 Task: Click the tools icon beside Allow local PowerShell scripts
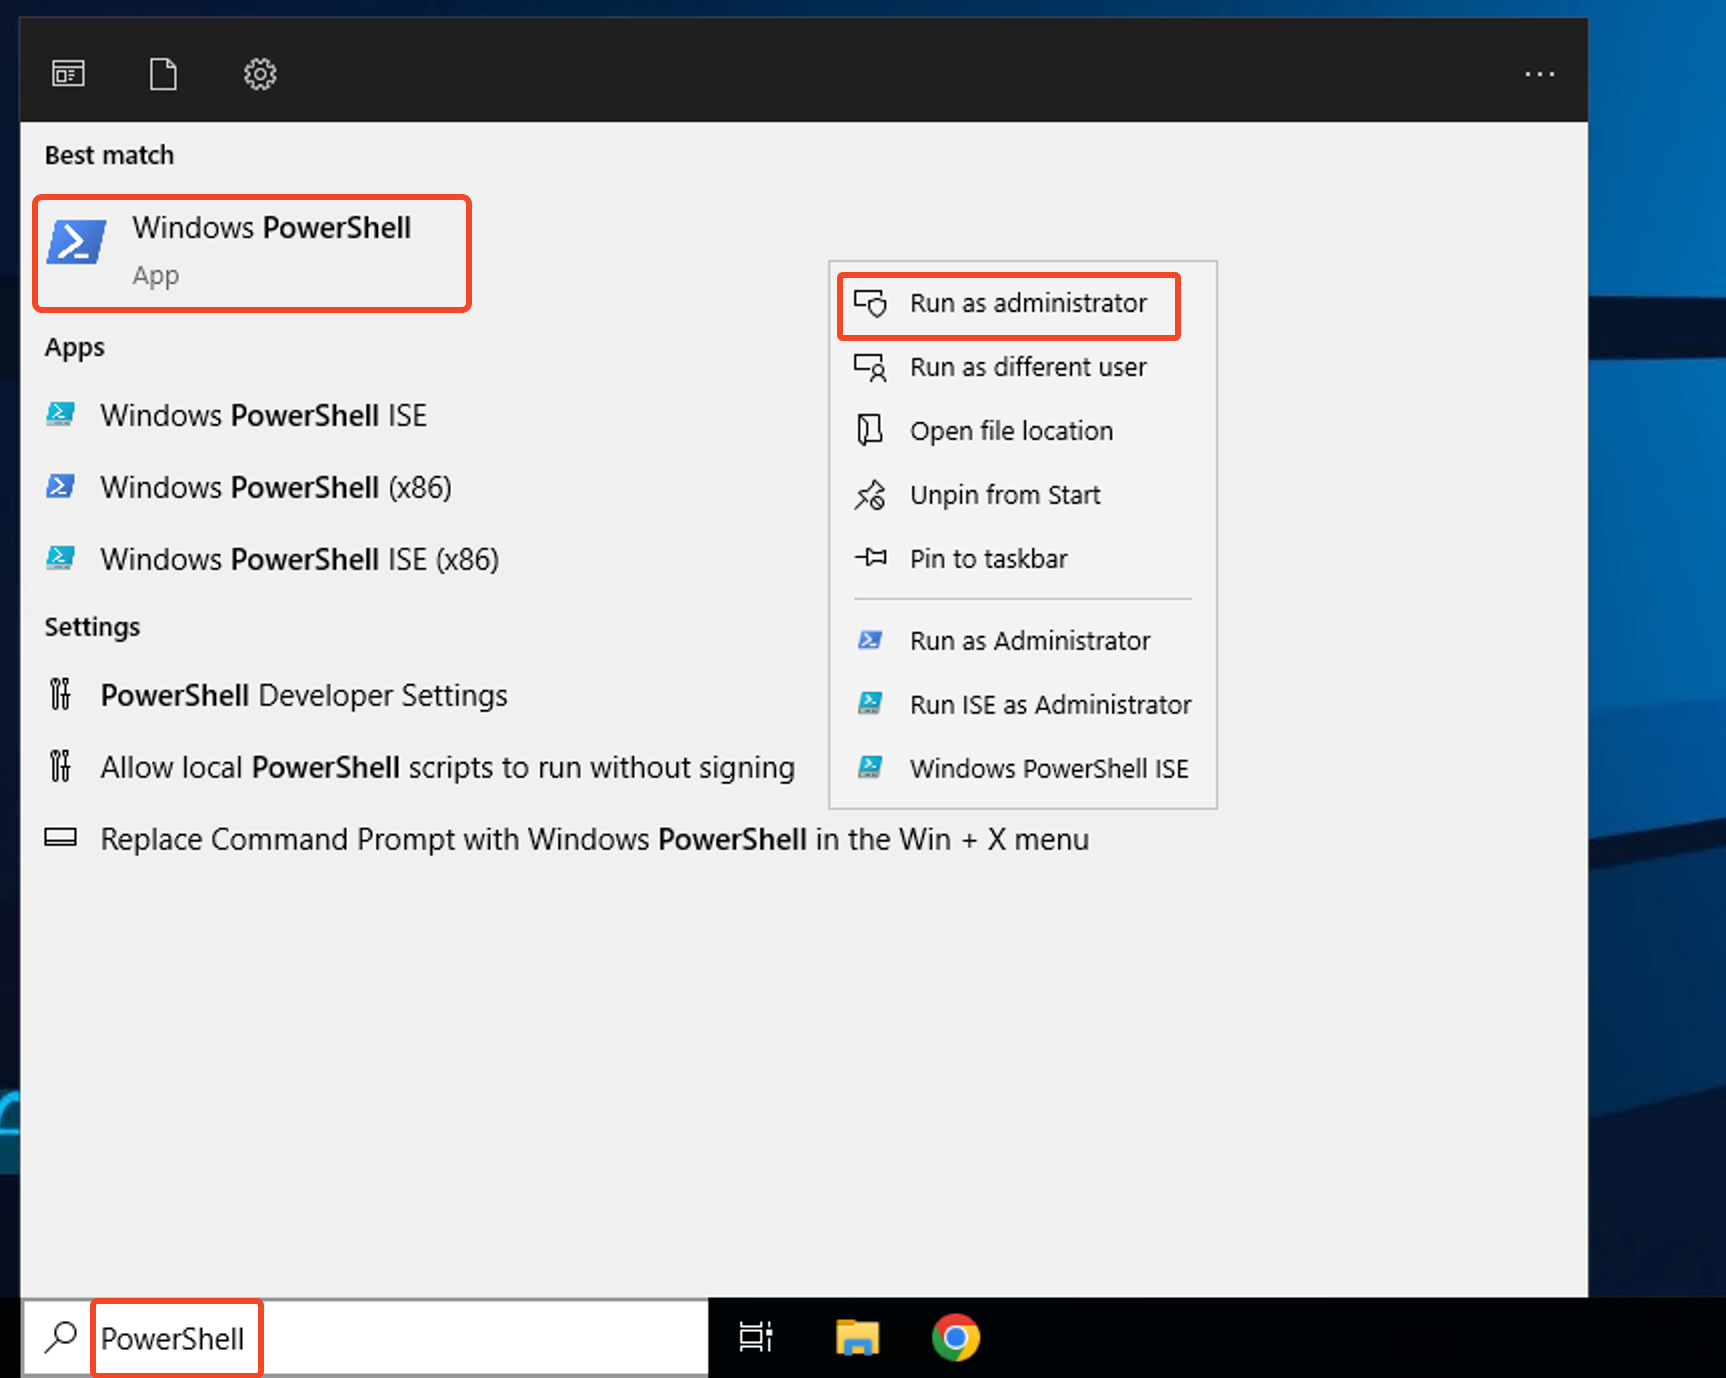click(x=60, y=766)
